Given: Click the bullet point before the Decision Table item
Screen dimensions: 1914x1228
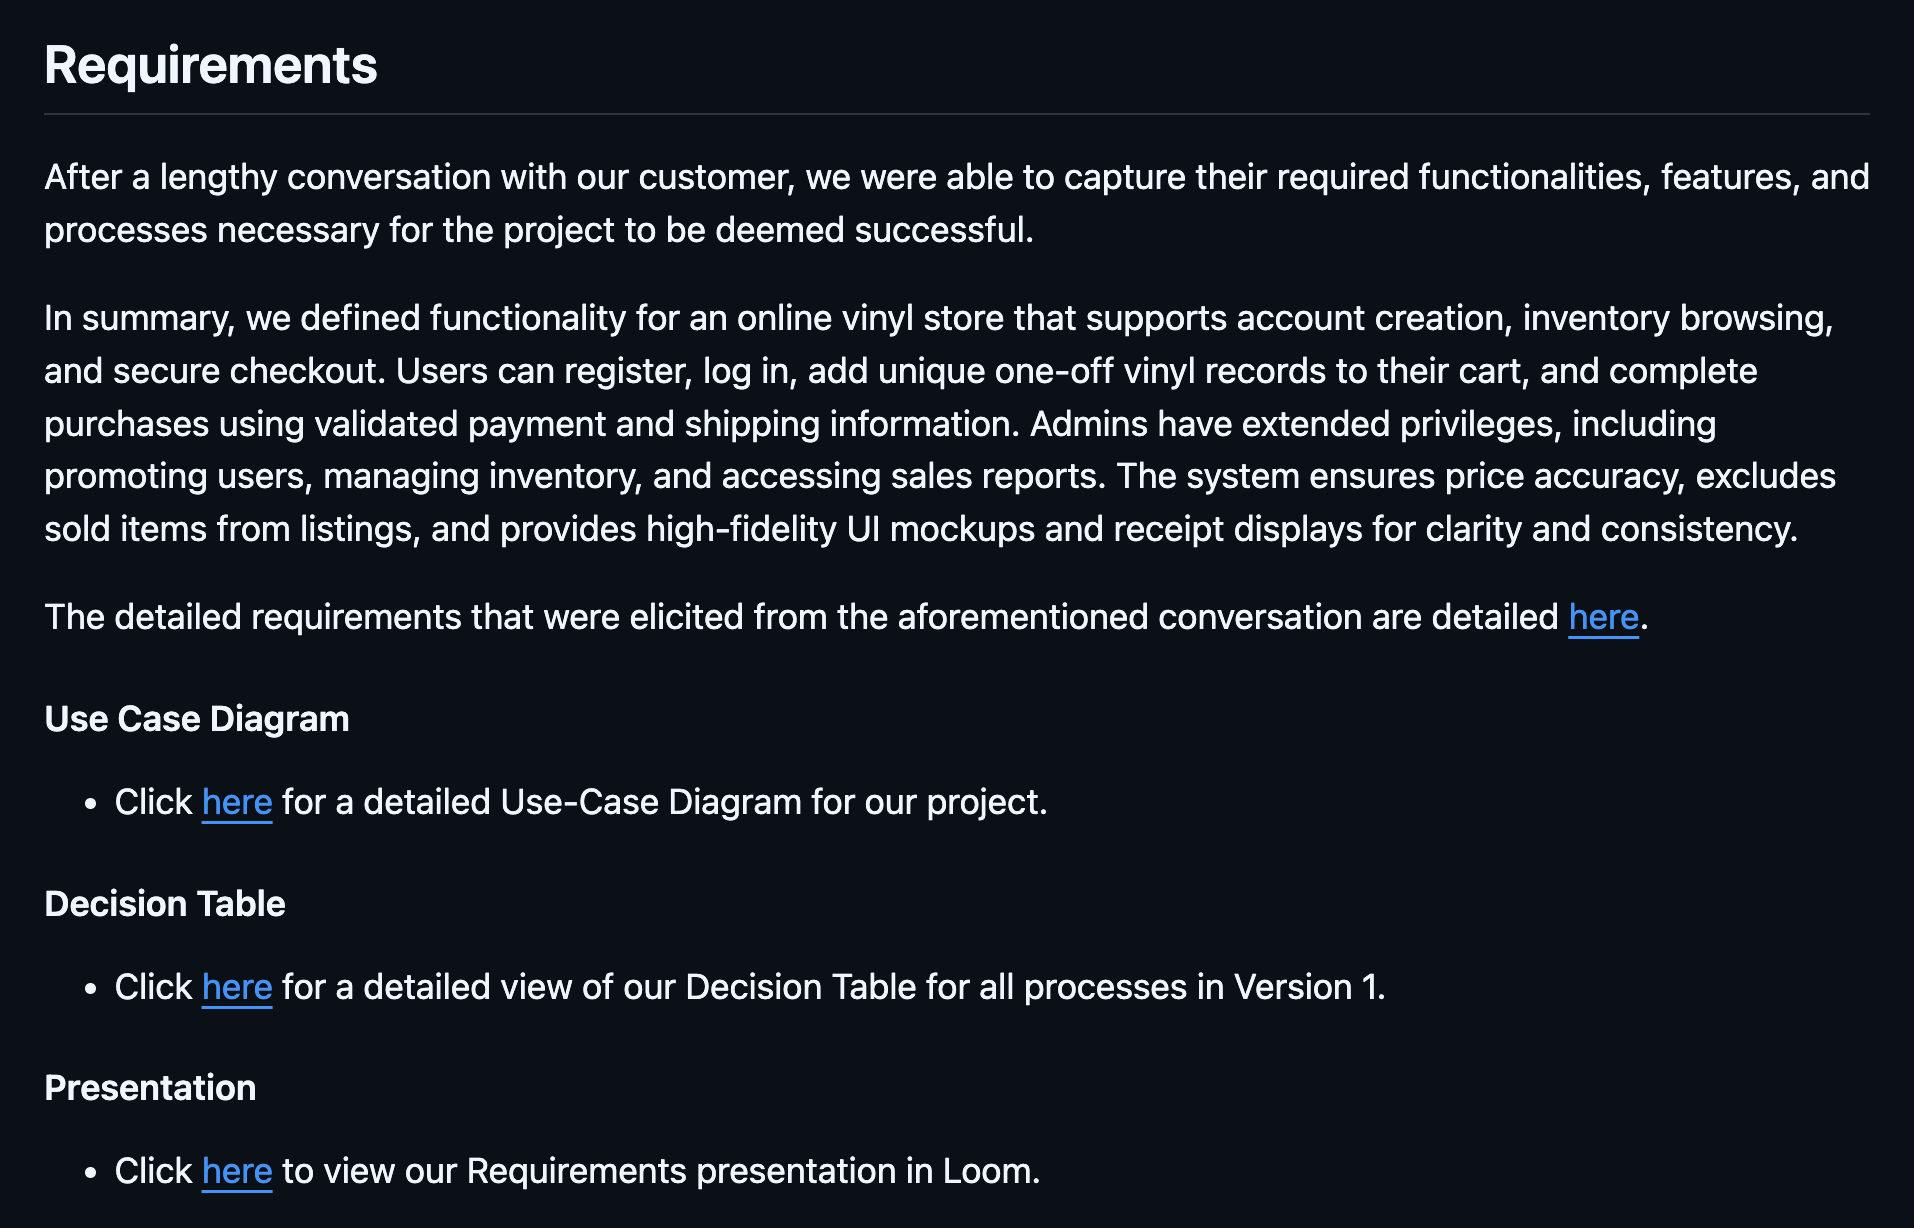Looking at the screenshot, I should [91, 988].
